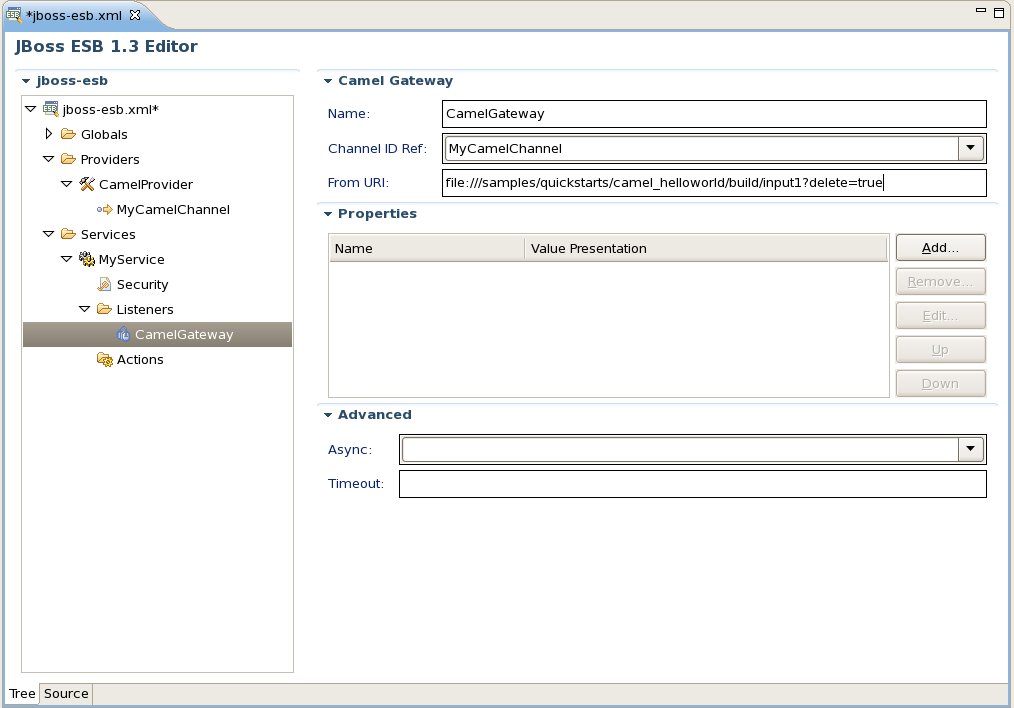Open the Channel ID Ref dropdown

(971, 148)
